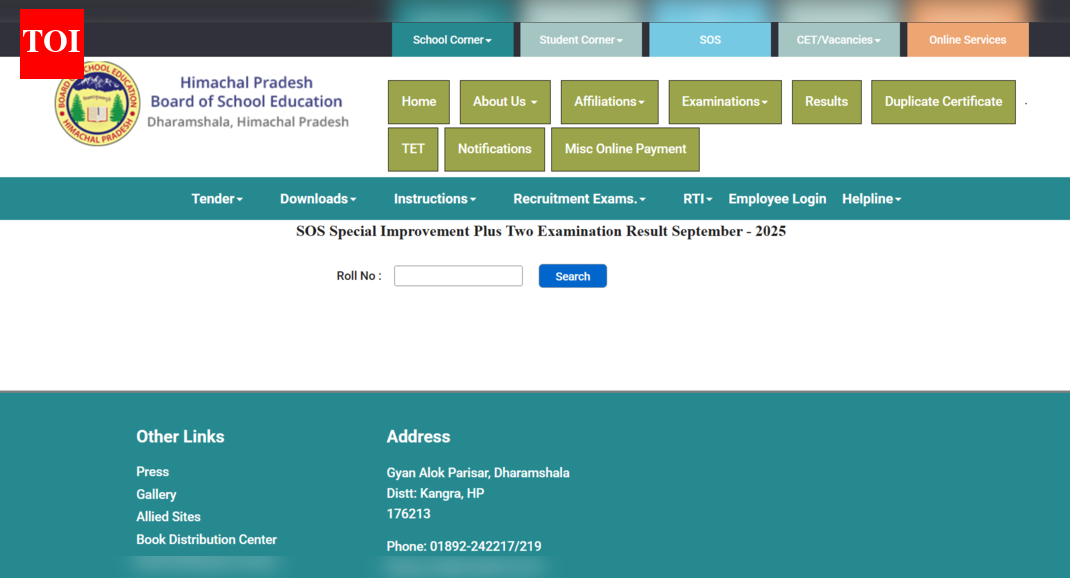The width and height of the screenshot is (1070, 578).
Task: Expand the Examinations menu
Action: [x=724, y=101]
